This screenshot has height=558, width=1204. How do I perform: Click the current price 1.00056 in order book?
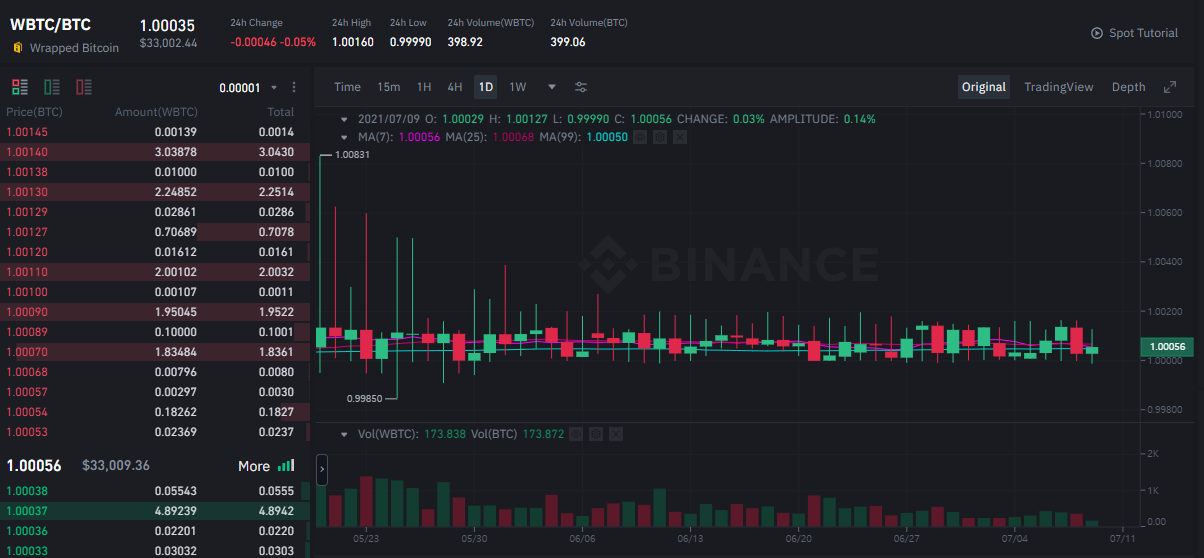(x=34, y=466)
